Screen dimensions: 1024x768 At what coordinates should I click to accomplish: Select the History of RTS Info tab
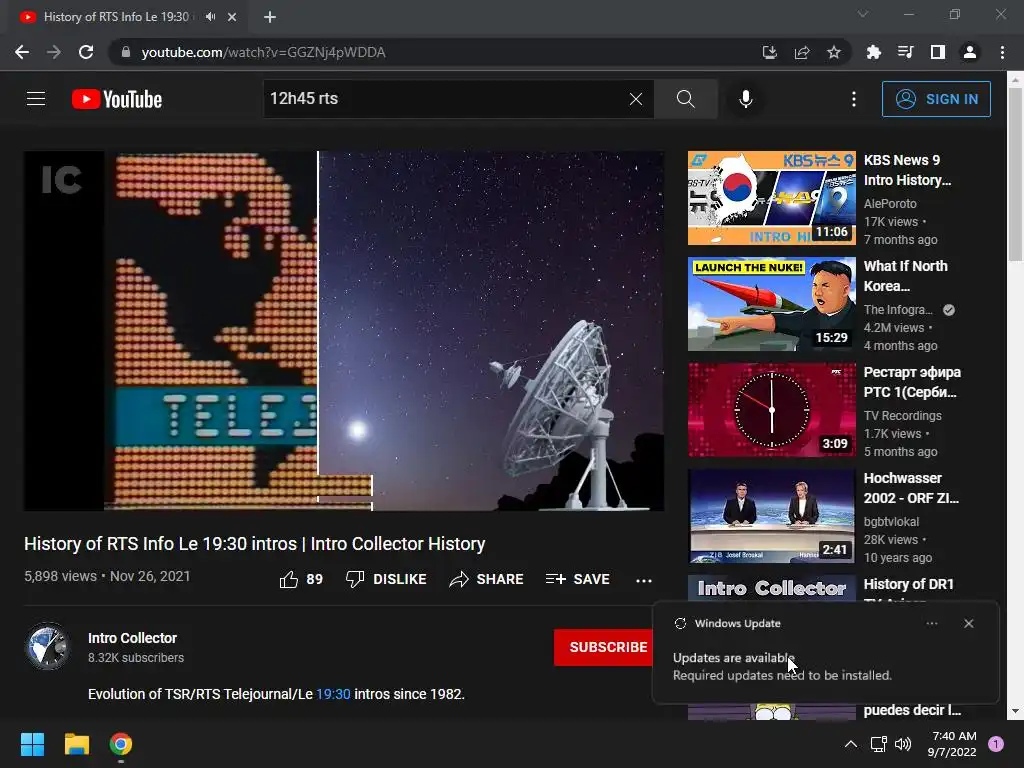click(116, 17)
